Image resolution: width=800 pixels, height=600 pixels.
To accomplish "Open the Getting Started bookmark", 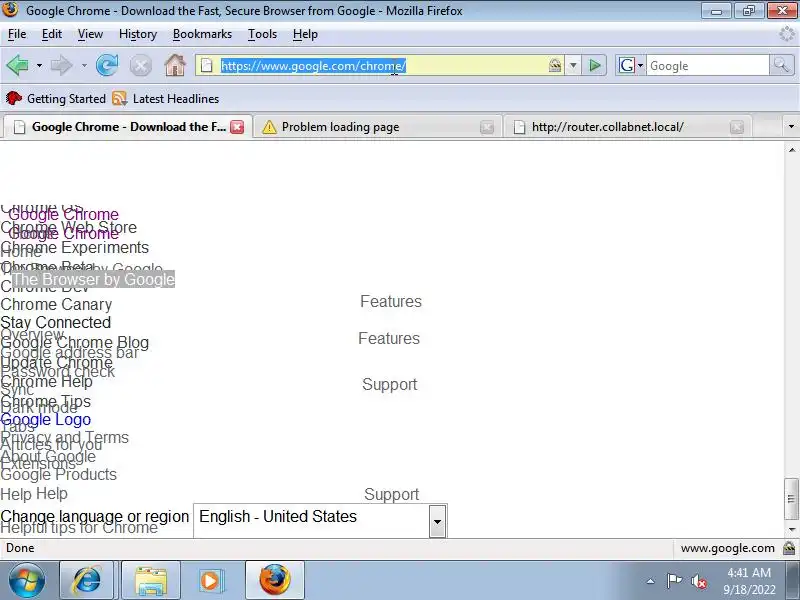I will [x=56, y=98].
